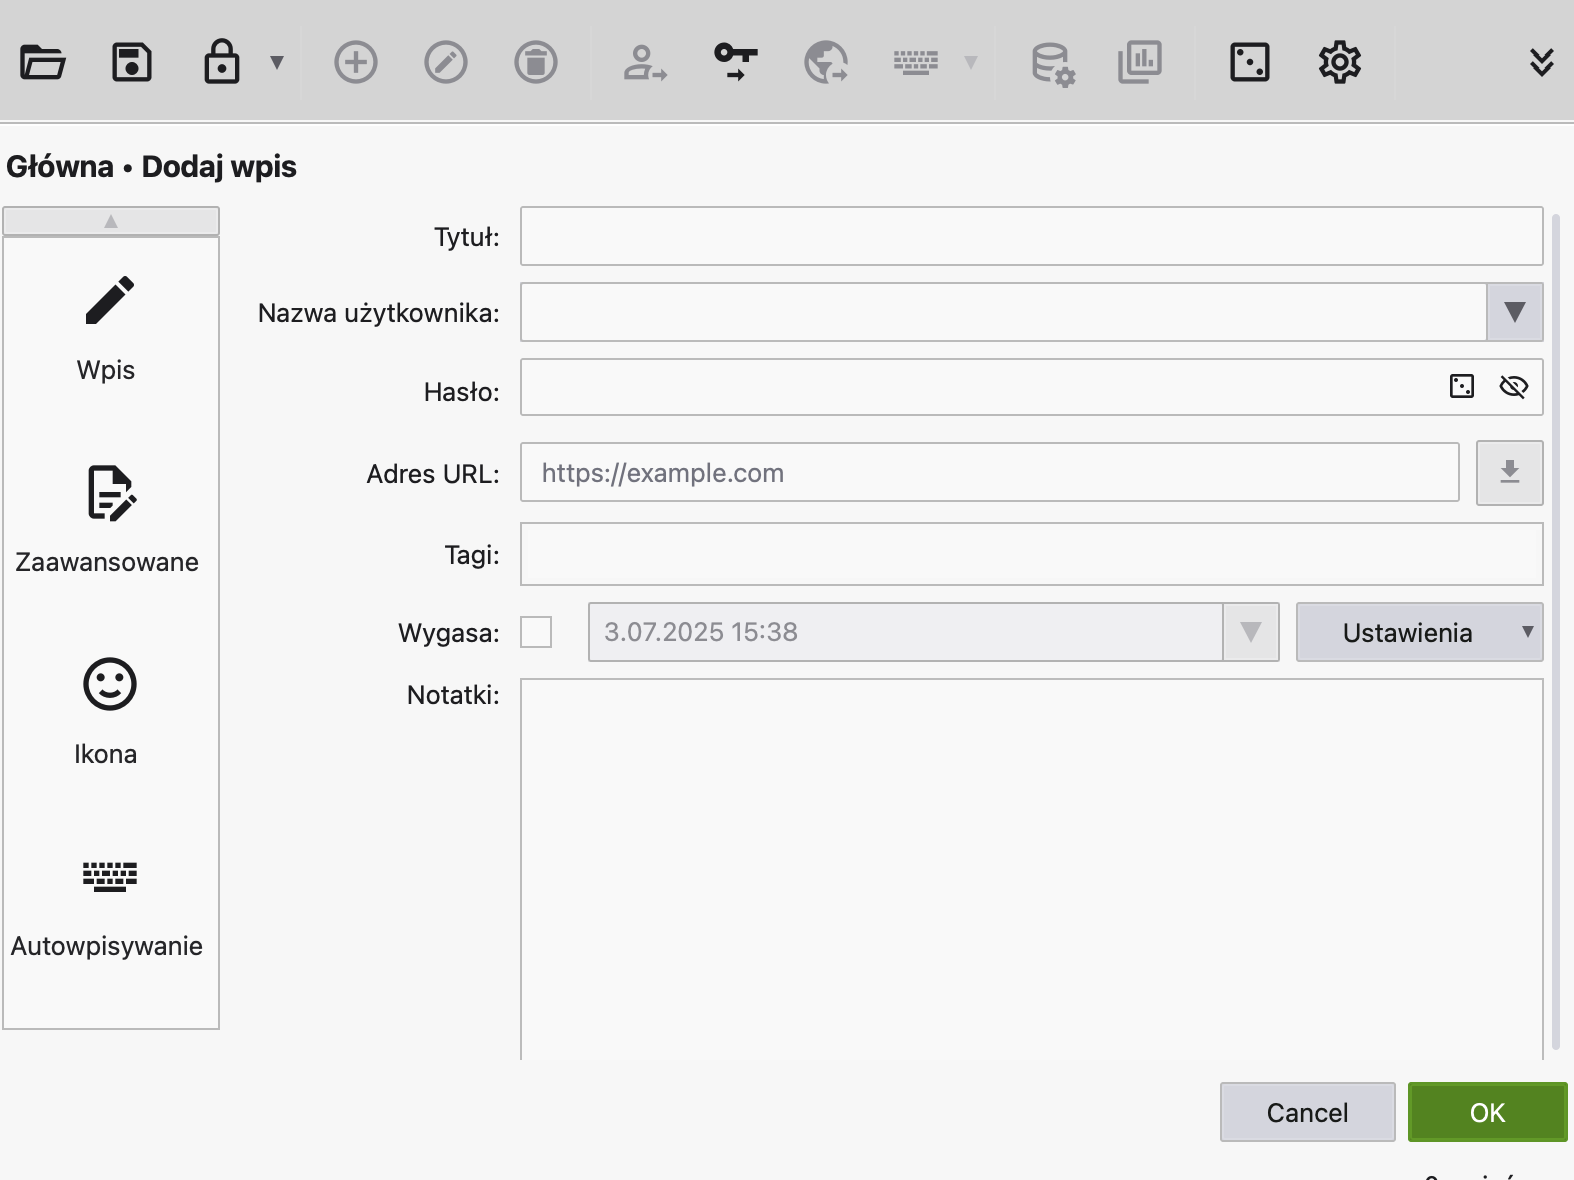Click the Database settings icon
Screen dimensions: 1574x1180
(1052, 63)
